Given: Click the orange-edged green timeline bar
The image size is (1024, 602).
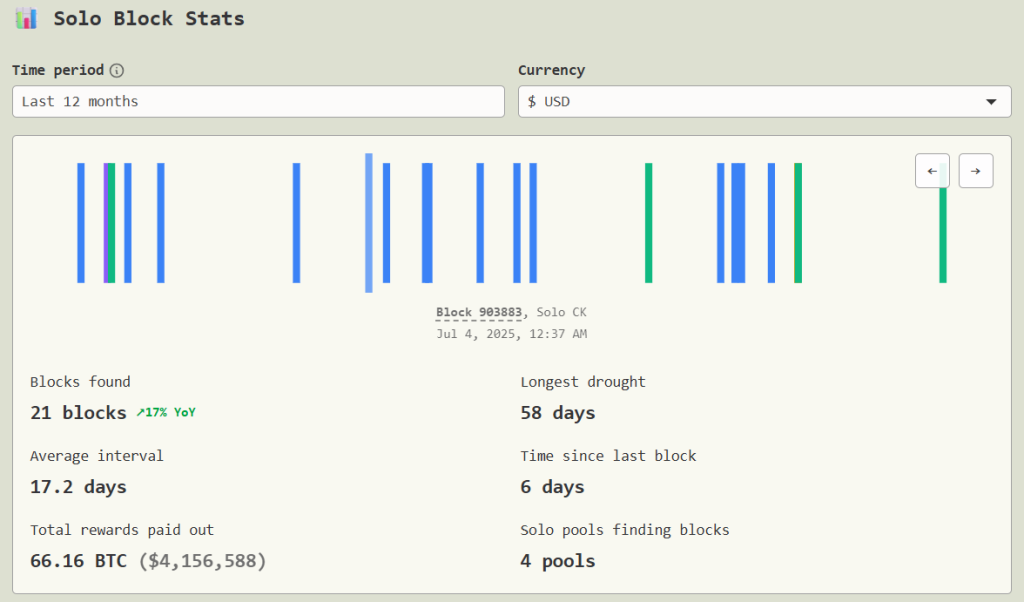Looking at the screenshot, I should [x=798, y=222].
